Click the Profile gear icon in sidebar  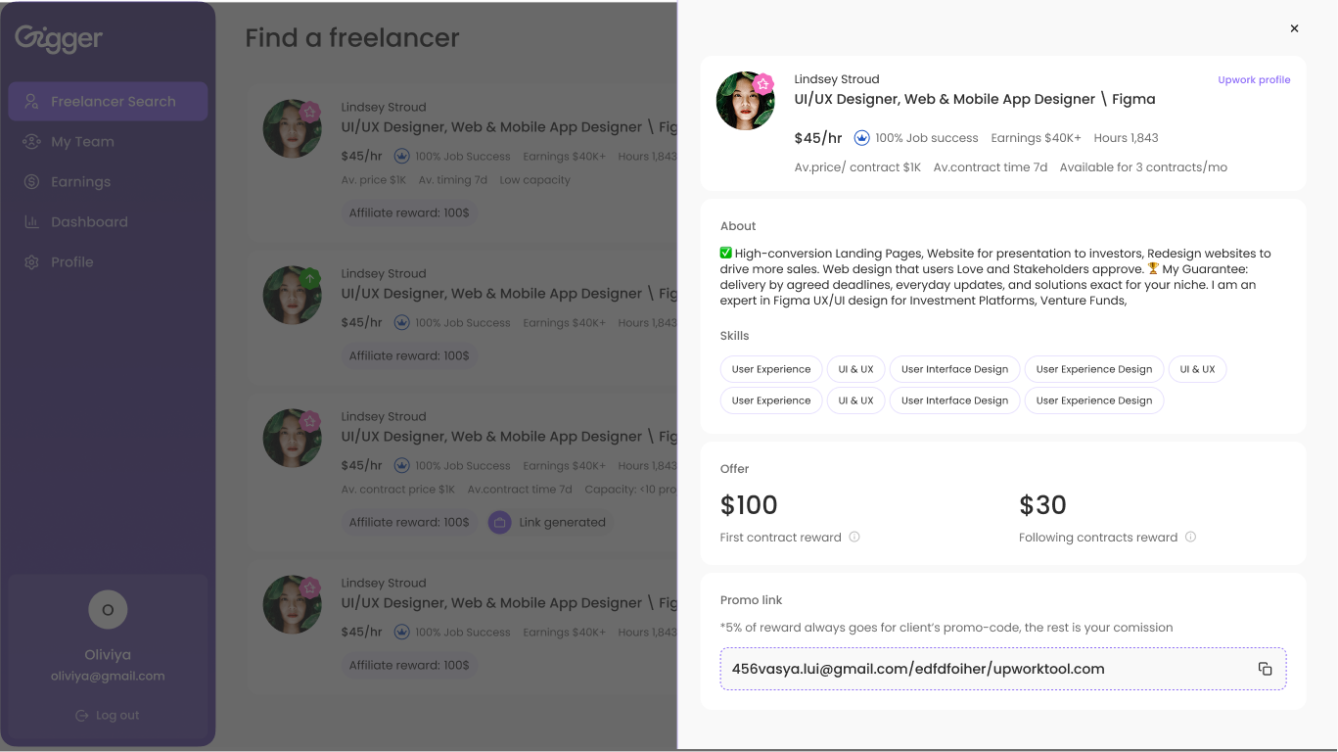point(31,262)
